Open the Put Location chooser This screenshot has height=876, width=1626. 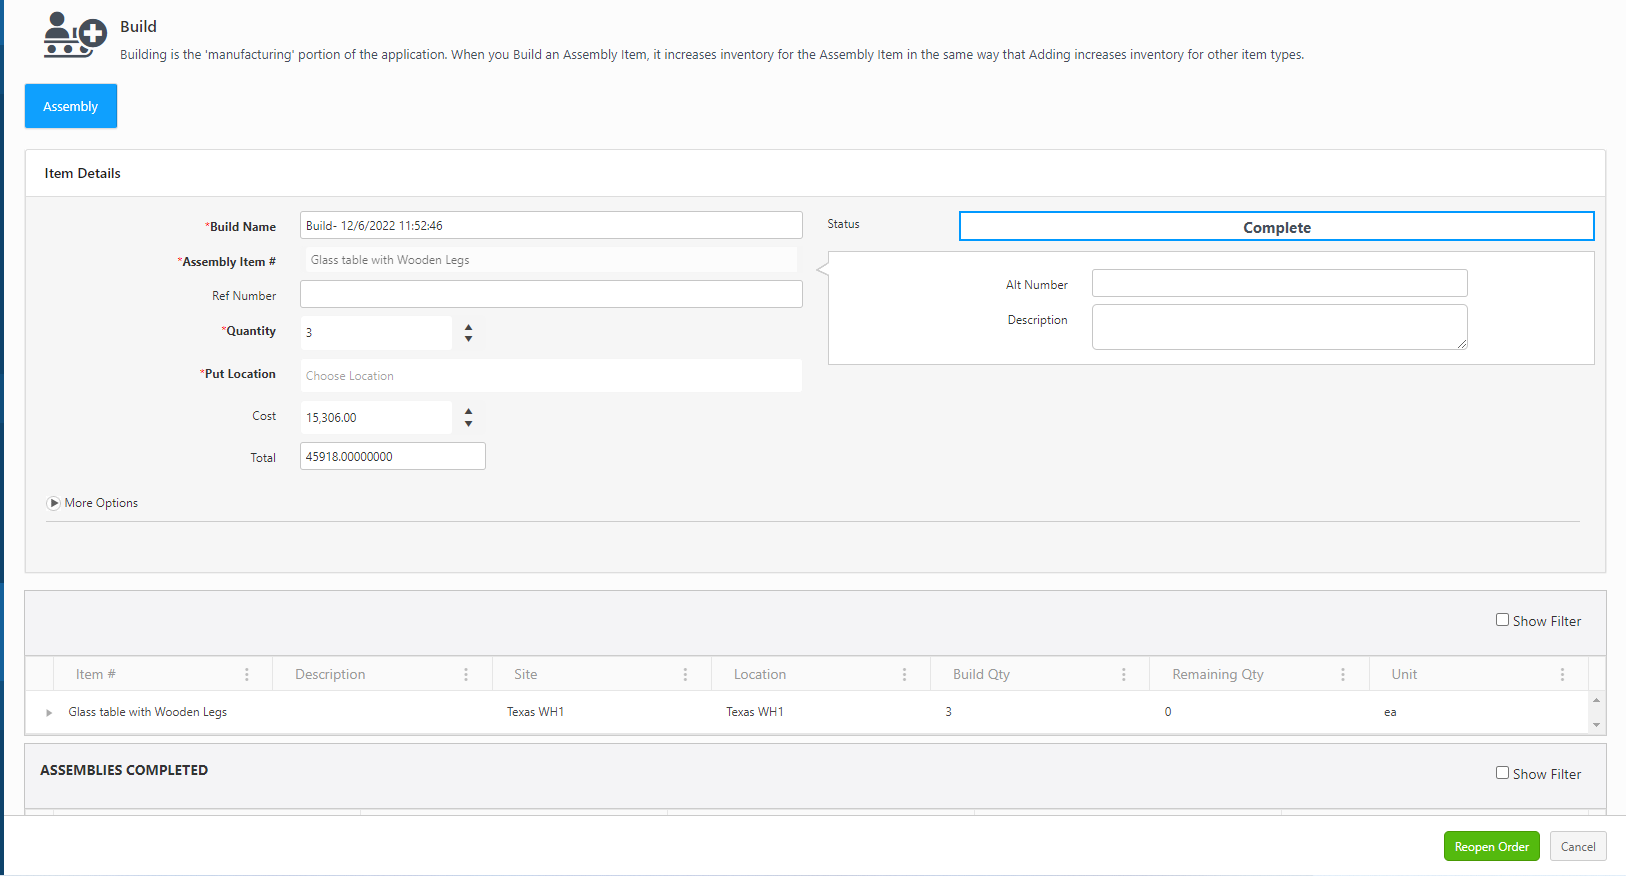click(550, 376)
